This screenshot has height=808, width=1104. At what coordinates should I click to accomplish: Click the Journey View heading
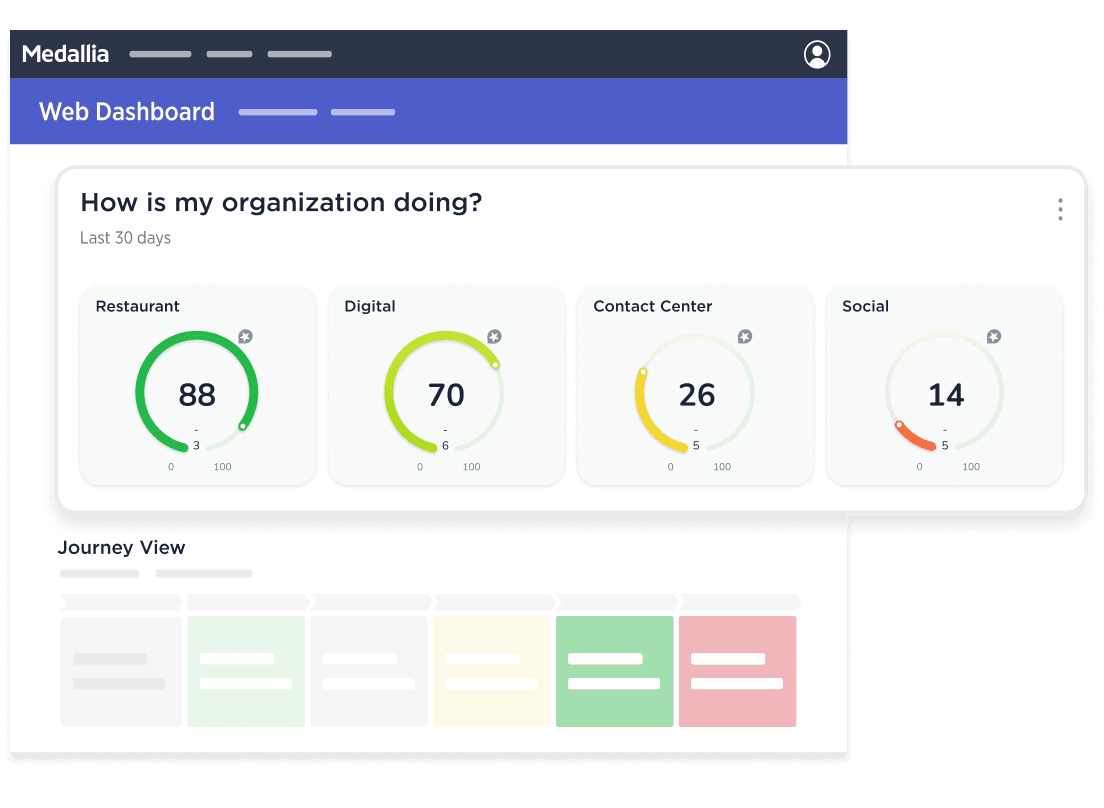(121, 547)
